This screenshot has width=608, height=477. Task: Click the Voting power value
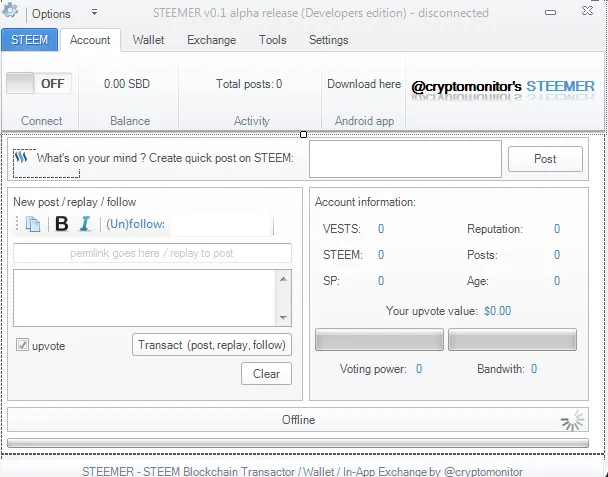click(419, 369)
